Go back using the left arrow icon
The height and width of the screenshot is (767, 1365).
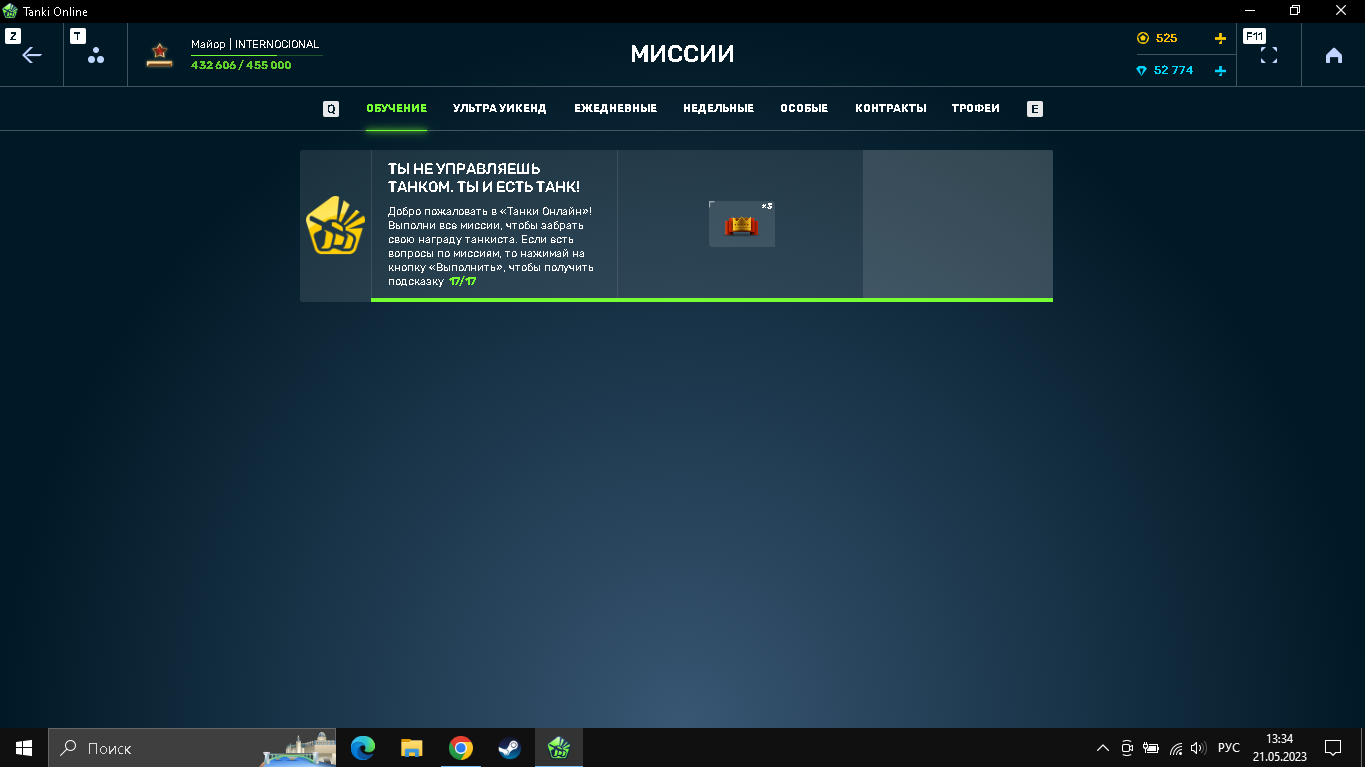(x=32, y=55)
